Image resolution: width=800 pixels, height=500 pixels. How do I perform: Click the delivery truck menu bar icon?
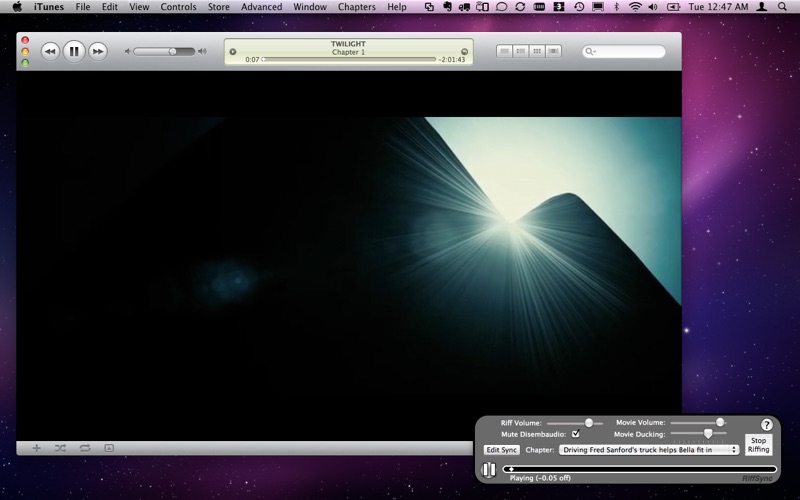464,7
